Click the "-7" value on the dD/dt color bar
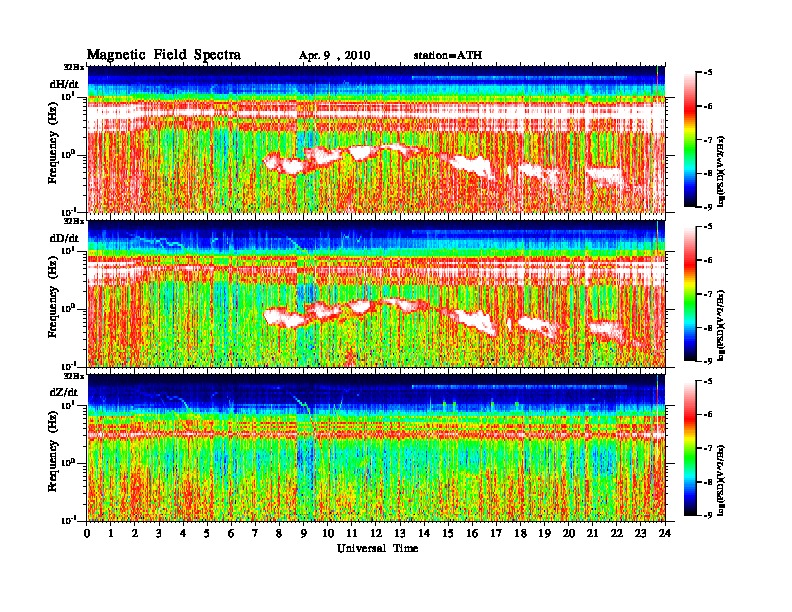The image size is (792, 612). pyautogui.click(x=708, y=294)
